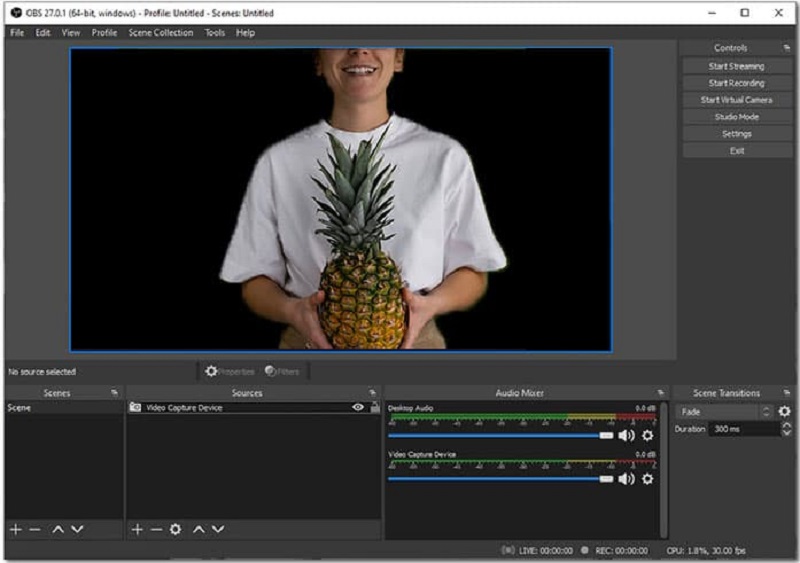Remove the selected source with minus icon
Viewport: 800px width, 563px height.
click(x=156, y=529)
